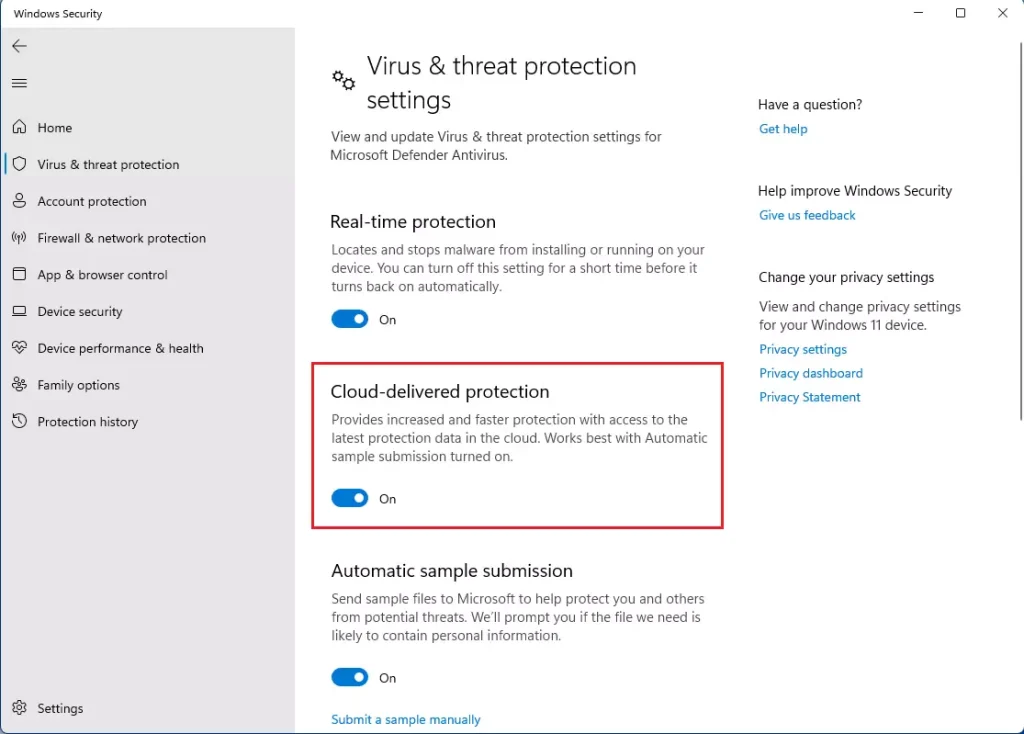
Task: Click Submit a sample manually
Action: (x=406, y=719)
